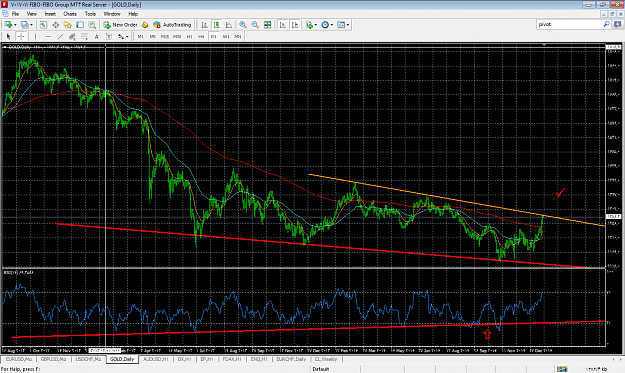Expand the Indicators dropdown arrow
625x373 pixels.
point(316,25)
